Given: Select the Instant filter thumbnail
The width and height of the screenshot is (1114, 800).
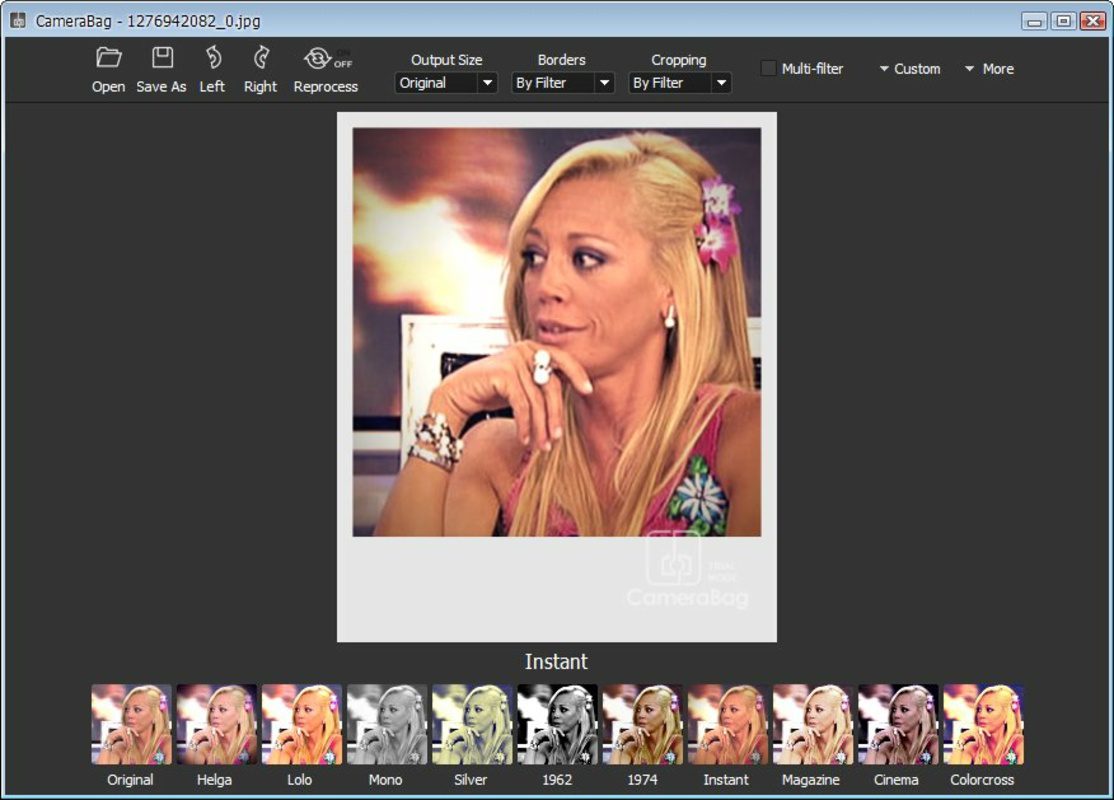Looking at the screenshot, I should (x=728, y=724).
